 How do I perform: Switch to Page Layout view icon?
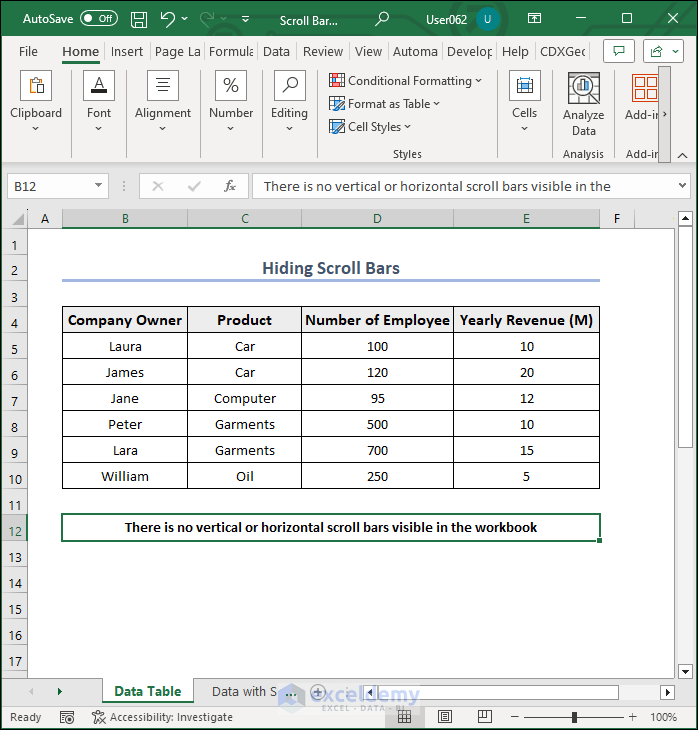[445, 717]
